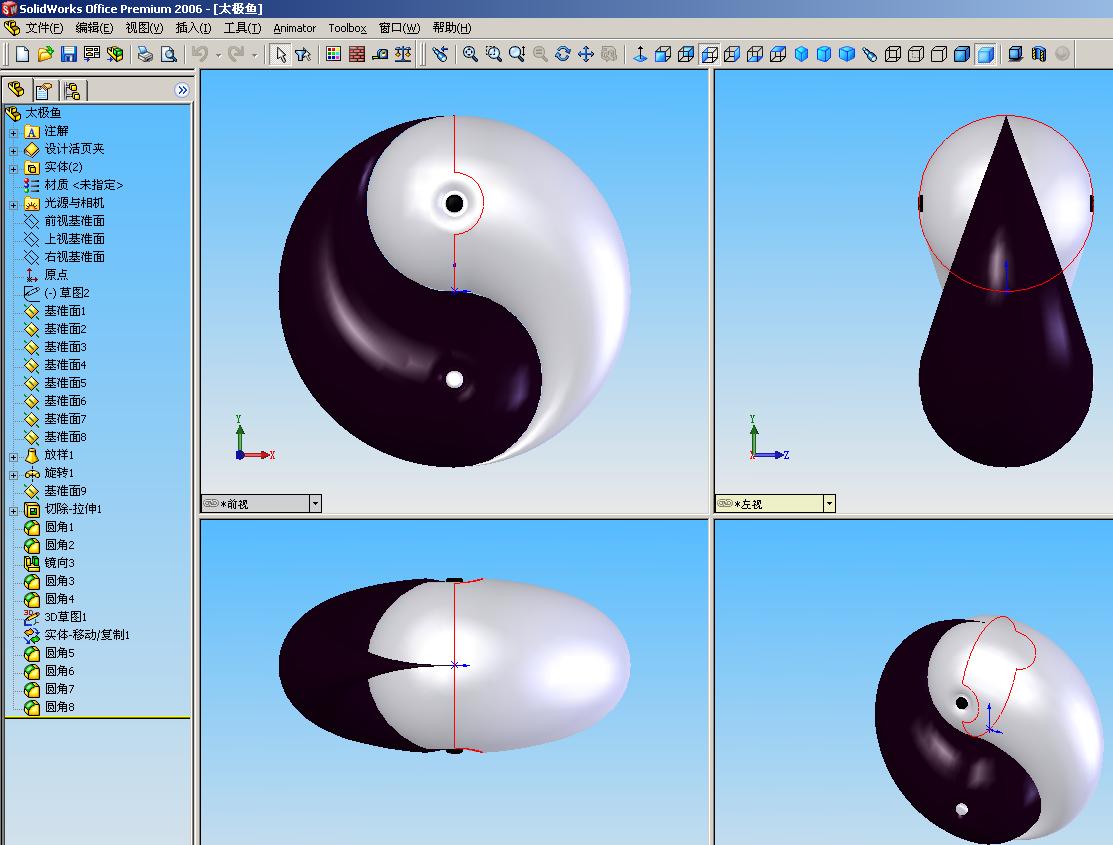Open Mass Properties scales tool

(403, 54)
